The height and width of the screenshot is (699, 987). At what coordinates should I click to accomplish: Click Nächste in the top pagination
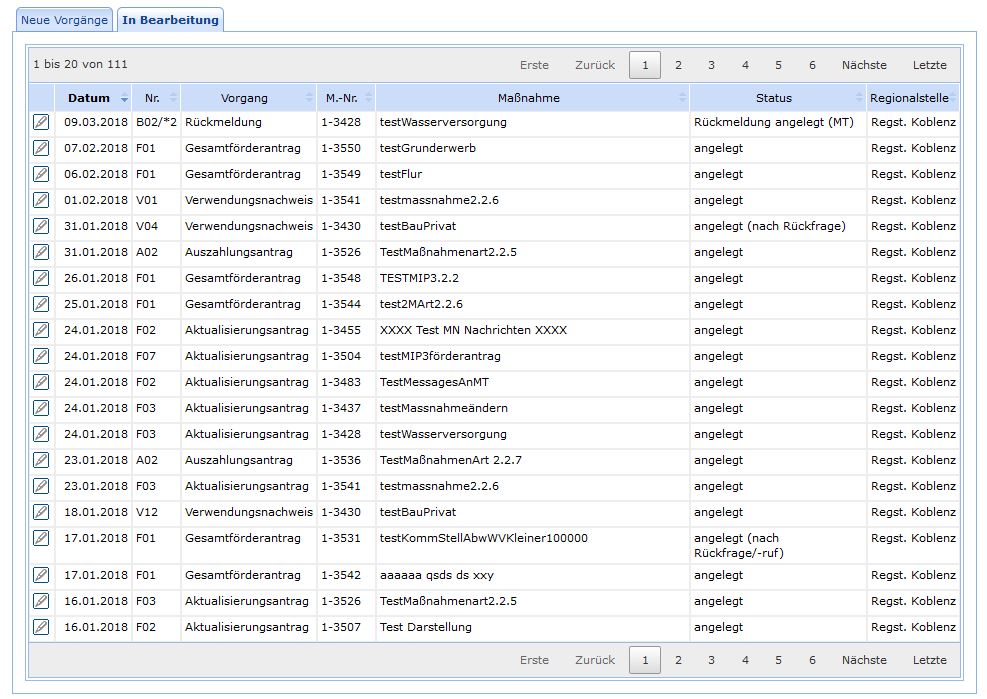[x=864, y=65]
